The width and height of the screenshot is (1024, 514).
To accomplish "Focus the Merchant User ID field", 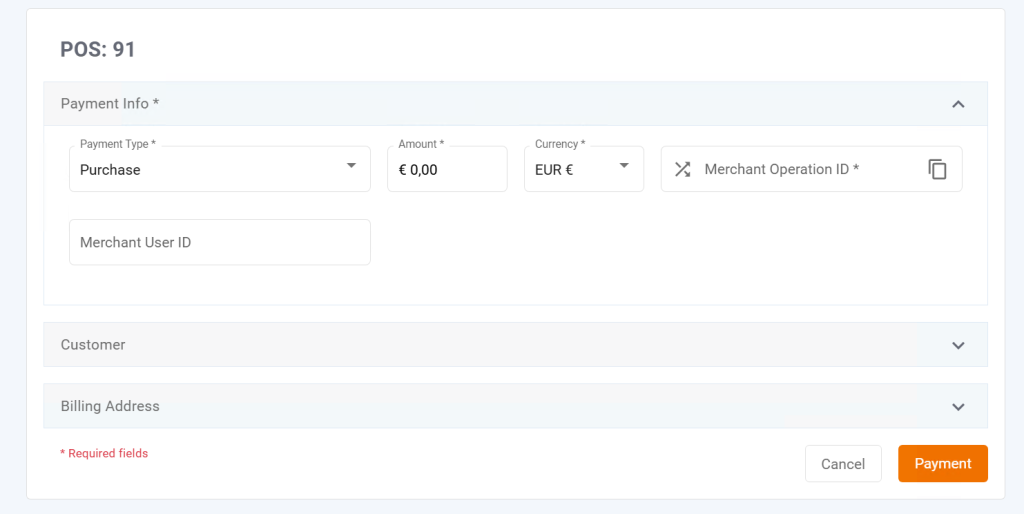I will click(220, 242).
